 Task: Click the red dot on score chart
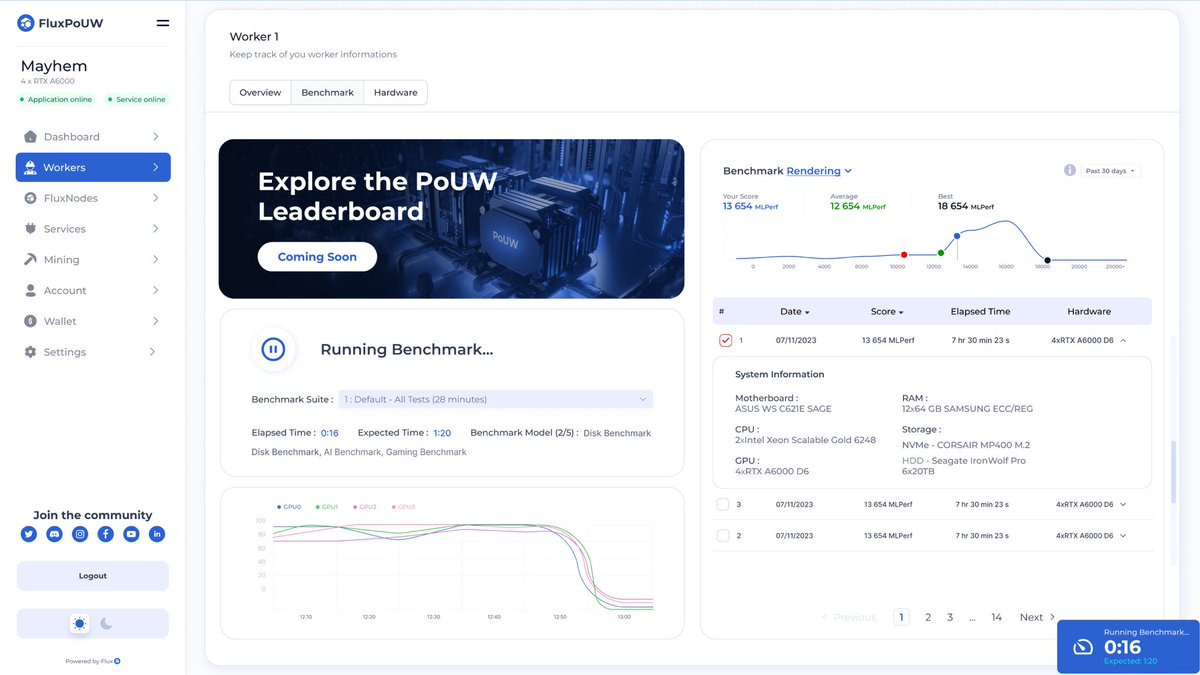pyautogui.click(x=904, y=255)
